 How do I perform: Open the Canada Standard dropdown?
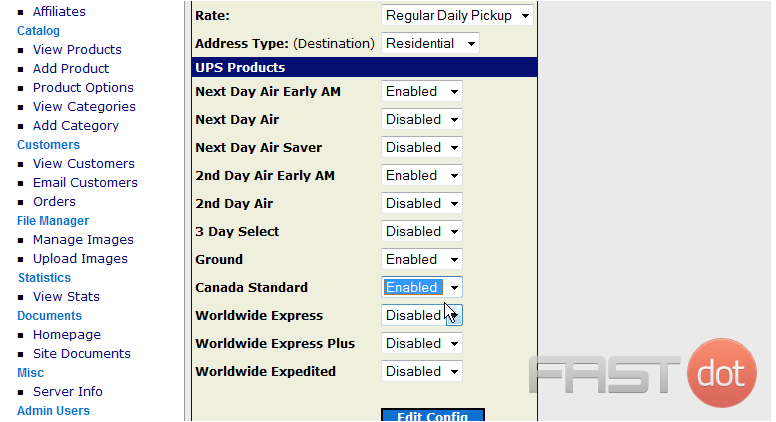click(x=422, y=287)
